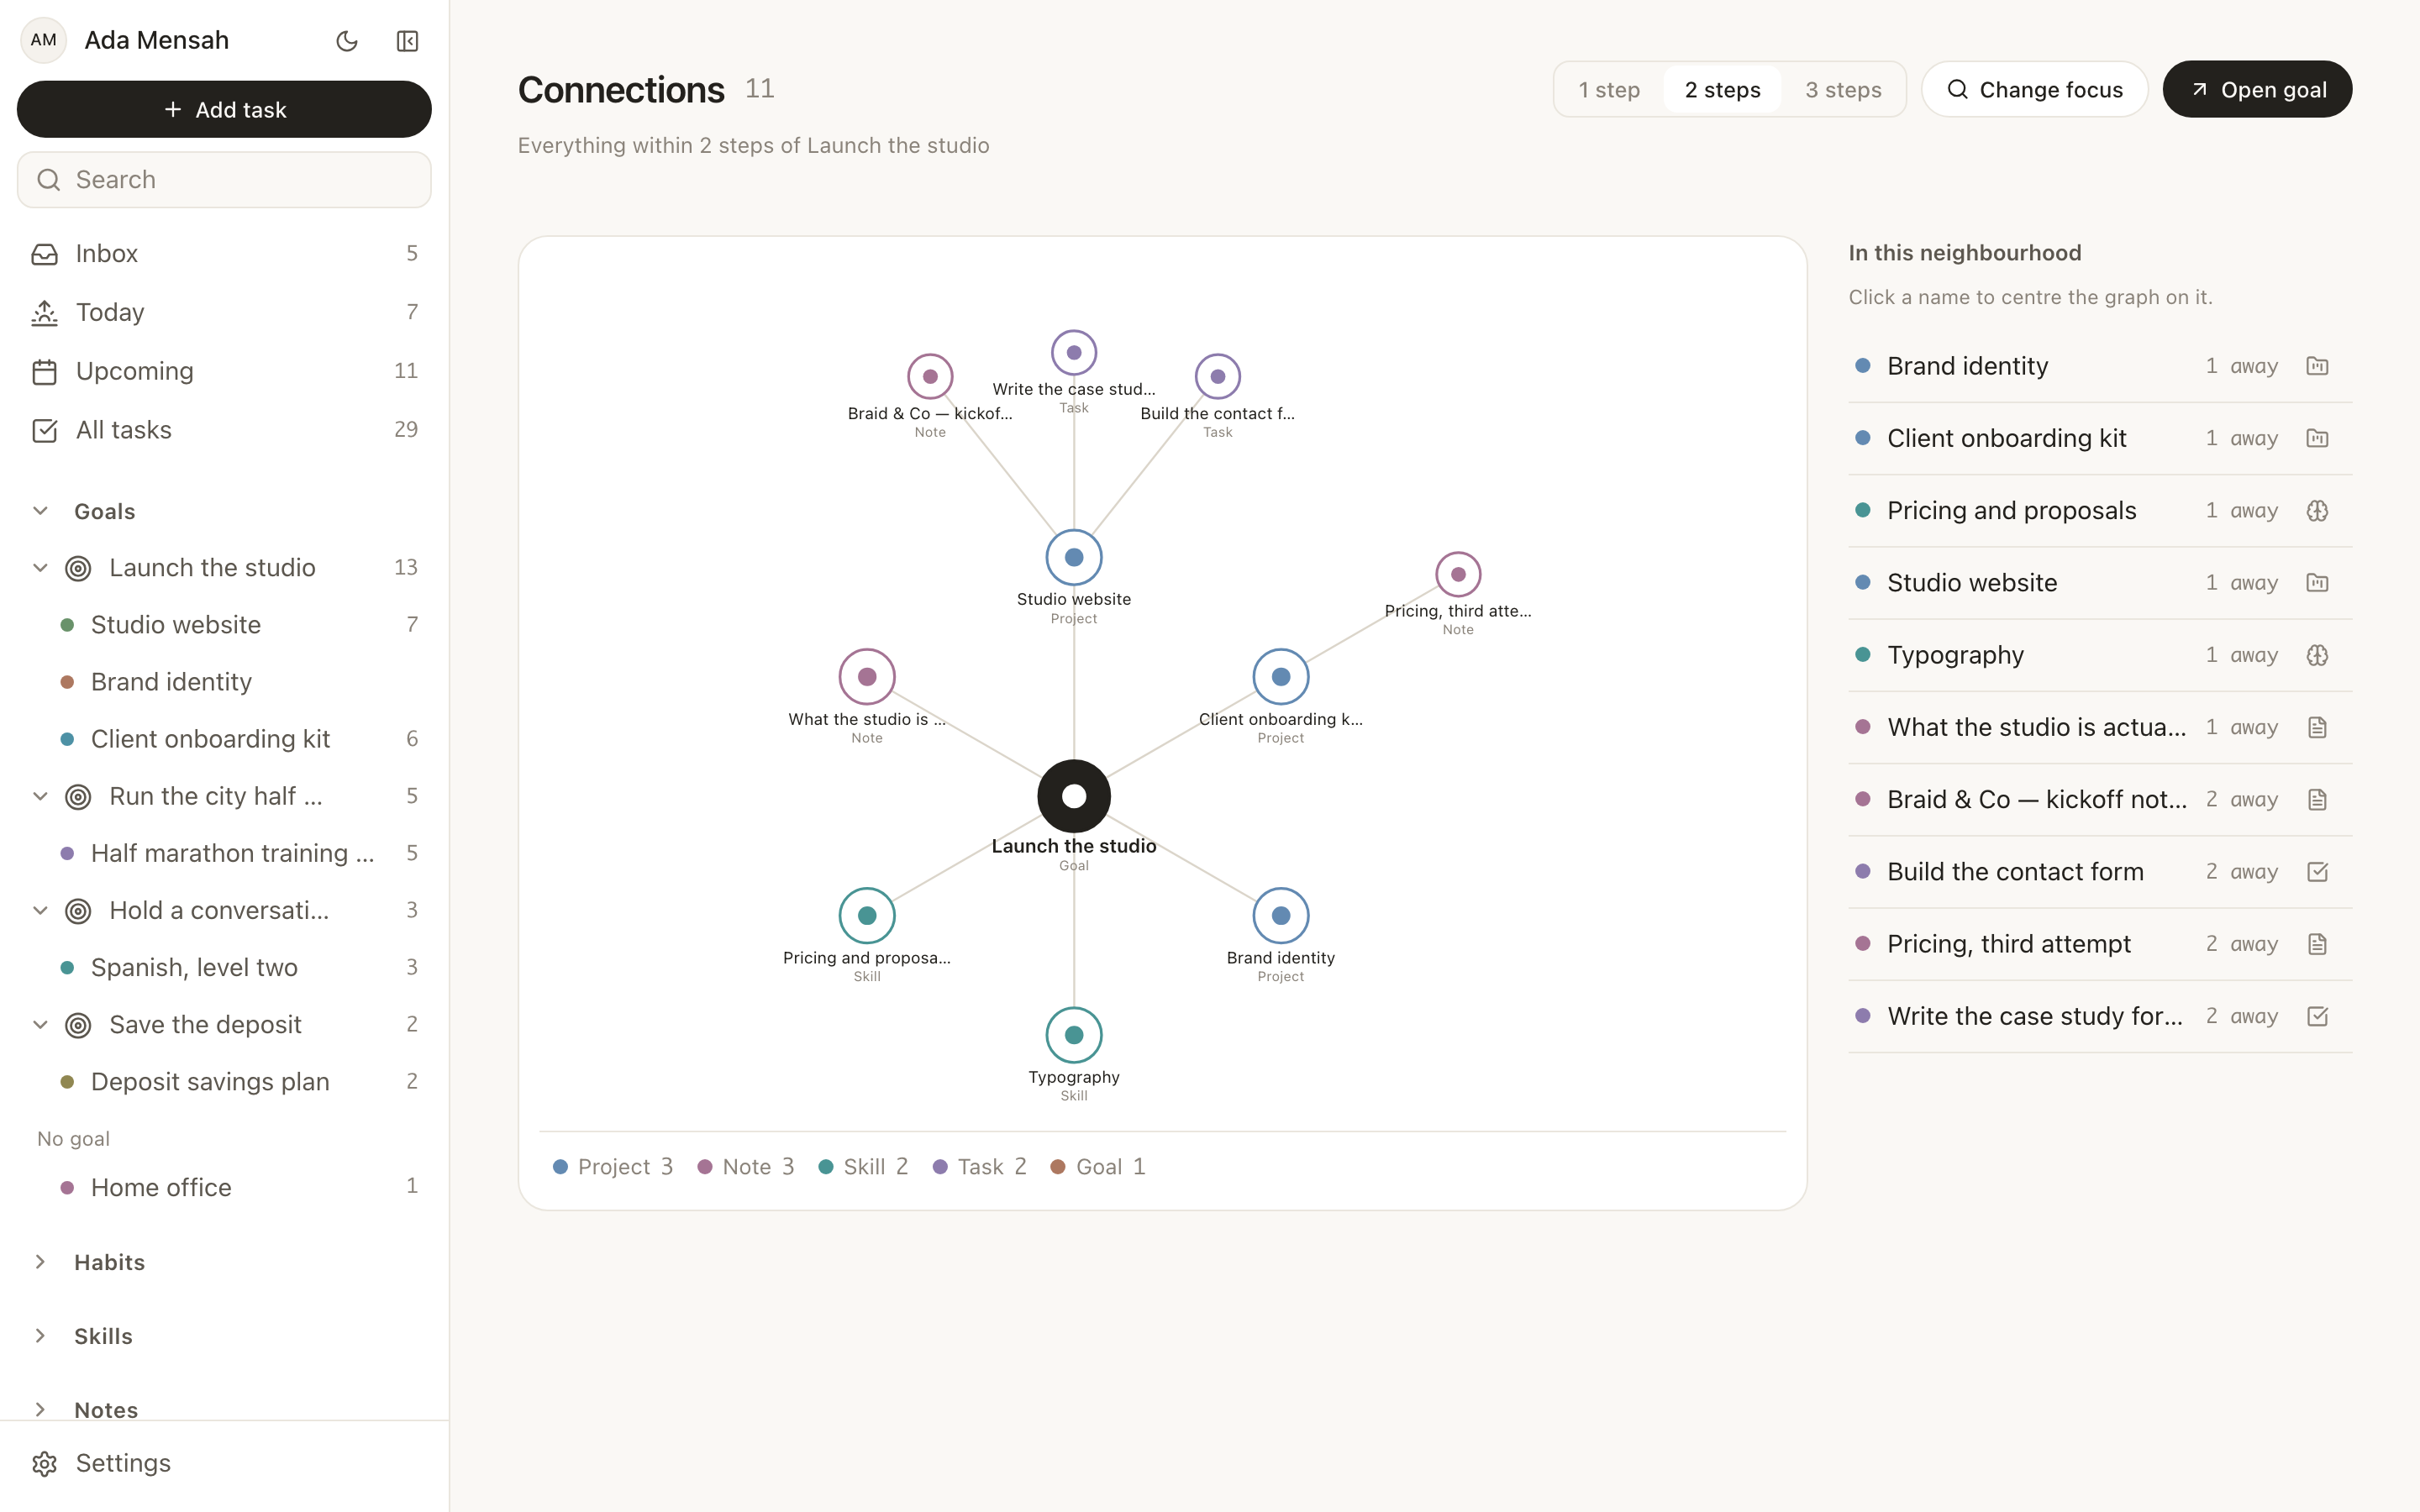Click the Note legend colour dot
2420x1512 pixels.
(x=705, y=1167)
